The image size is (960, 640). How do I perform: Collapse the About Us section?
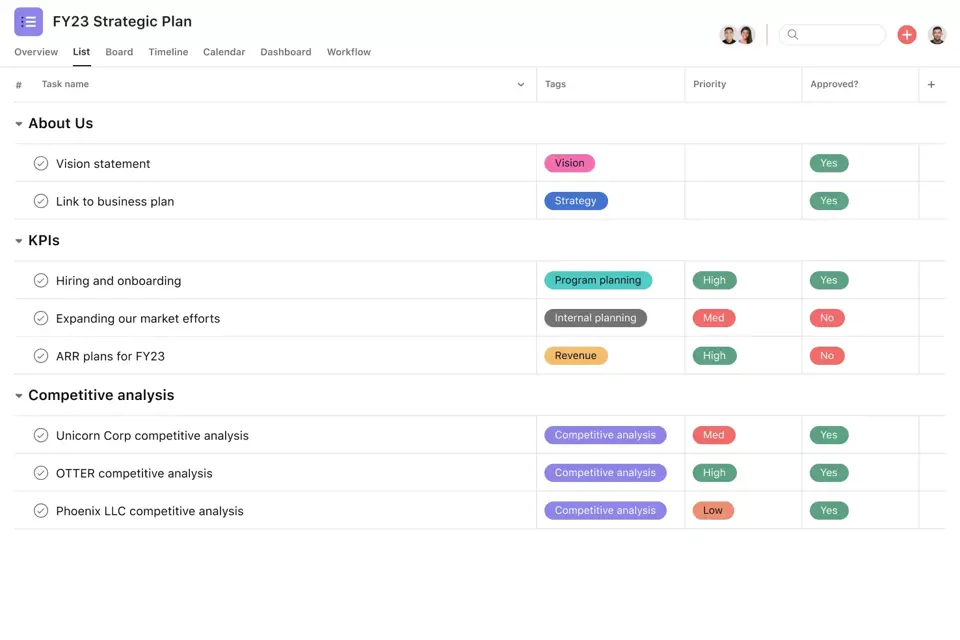18,123
